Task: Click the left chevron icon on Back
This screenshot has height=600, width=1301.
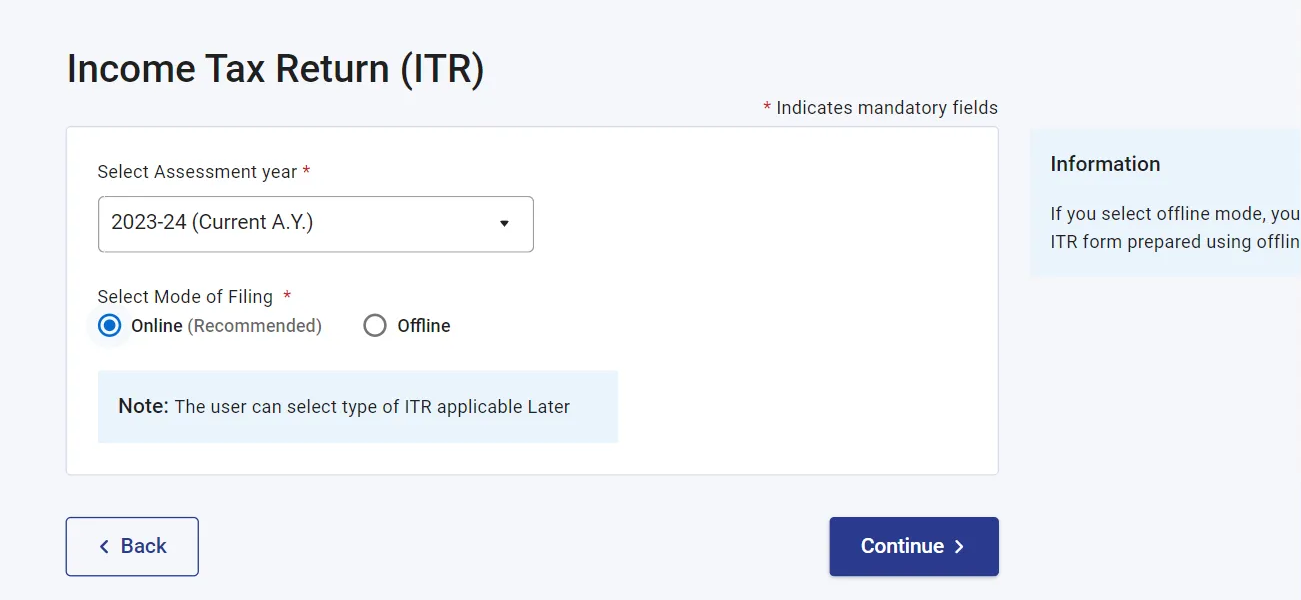Action: pyautogui.click(x=104, y=546)
